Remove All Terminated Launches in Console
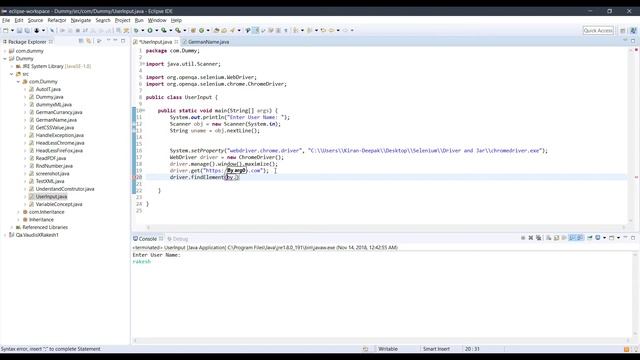Image resolution: width=640 pixels, height=360 pixels. [539, 238]
